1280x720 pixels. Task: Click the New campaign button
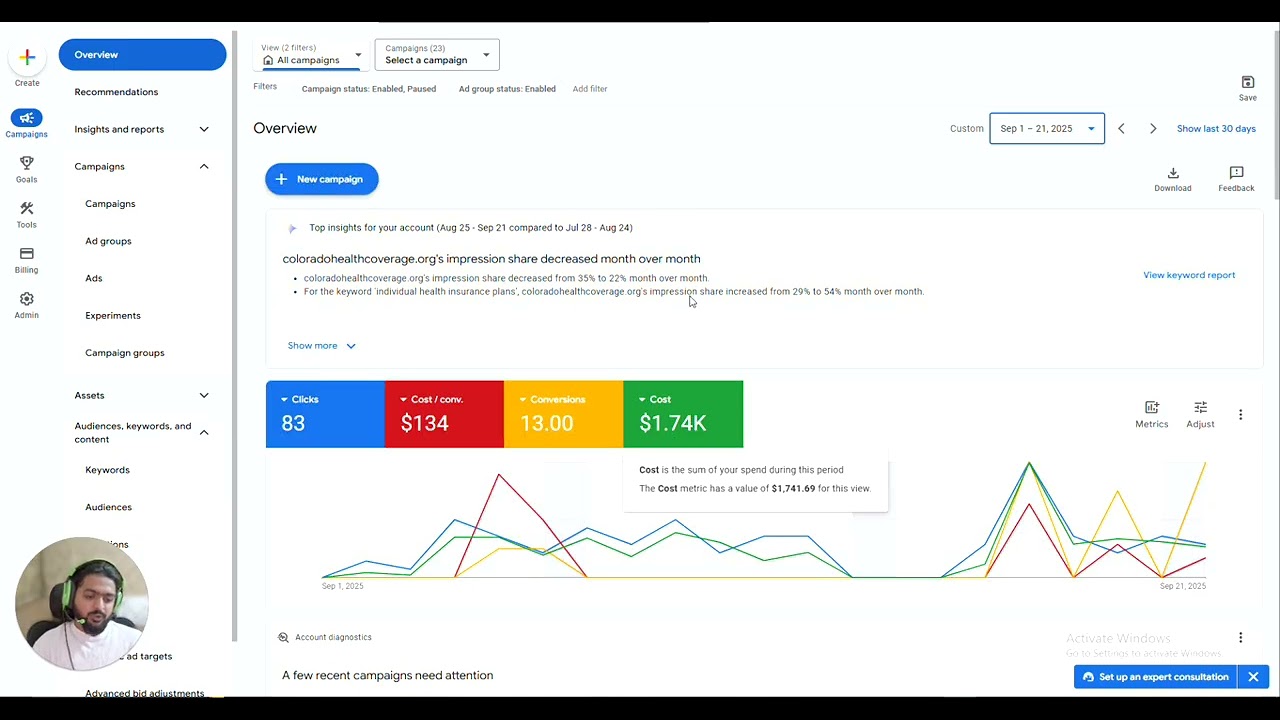click(x=322, y=179)
